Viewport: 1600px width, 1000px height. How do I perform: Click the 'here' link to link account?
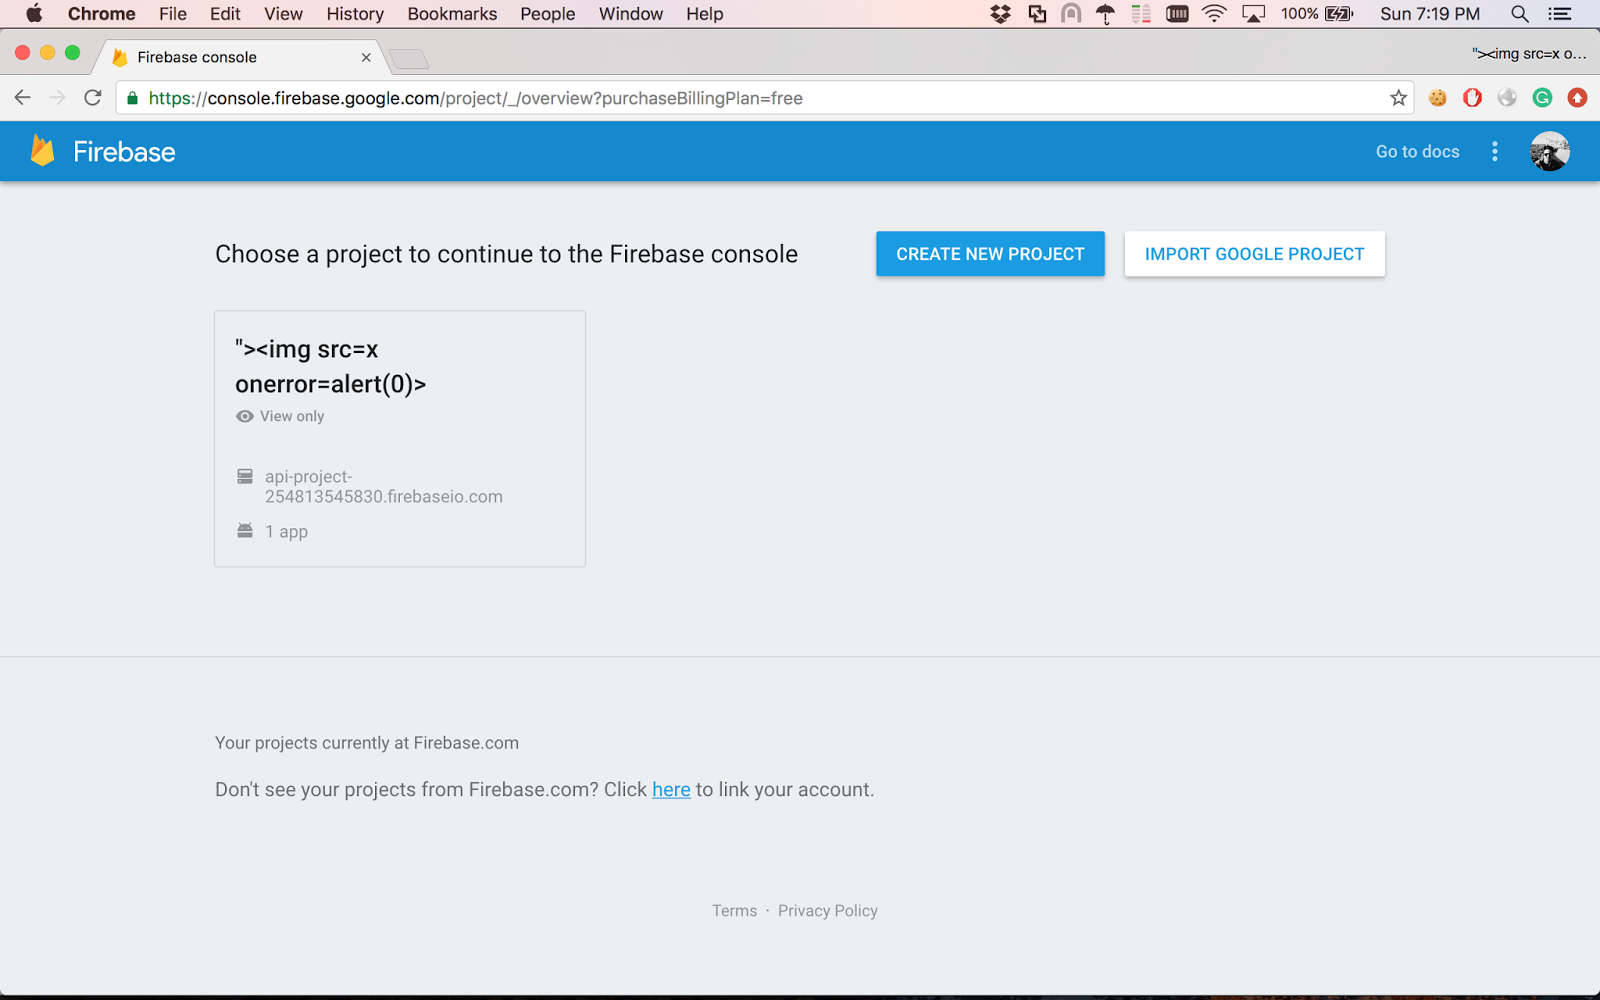coord(670,789)
